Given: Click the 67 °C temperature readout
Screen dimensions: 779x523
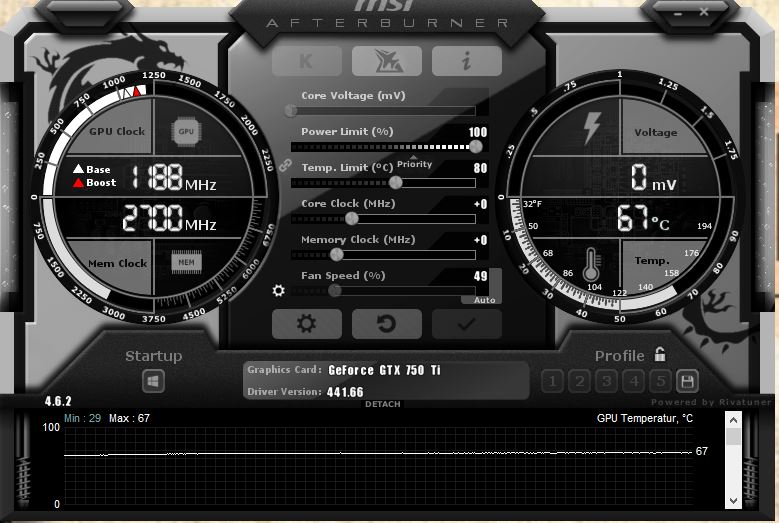Looking at the screenshot, I should pyautogui.click(x=643, y=219).
